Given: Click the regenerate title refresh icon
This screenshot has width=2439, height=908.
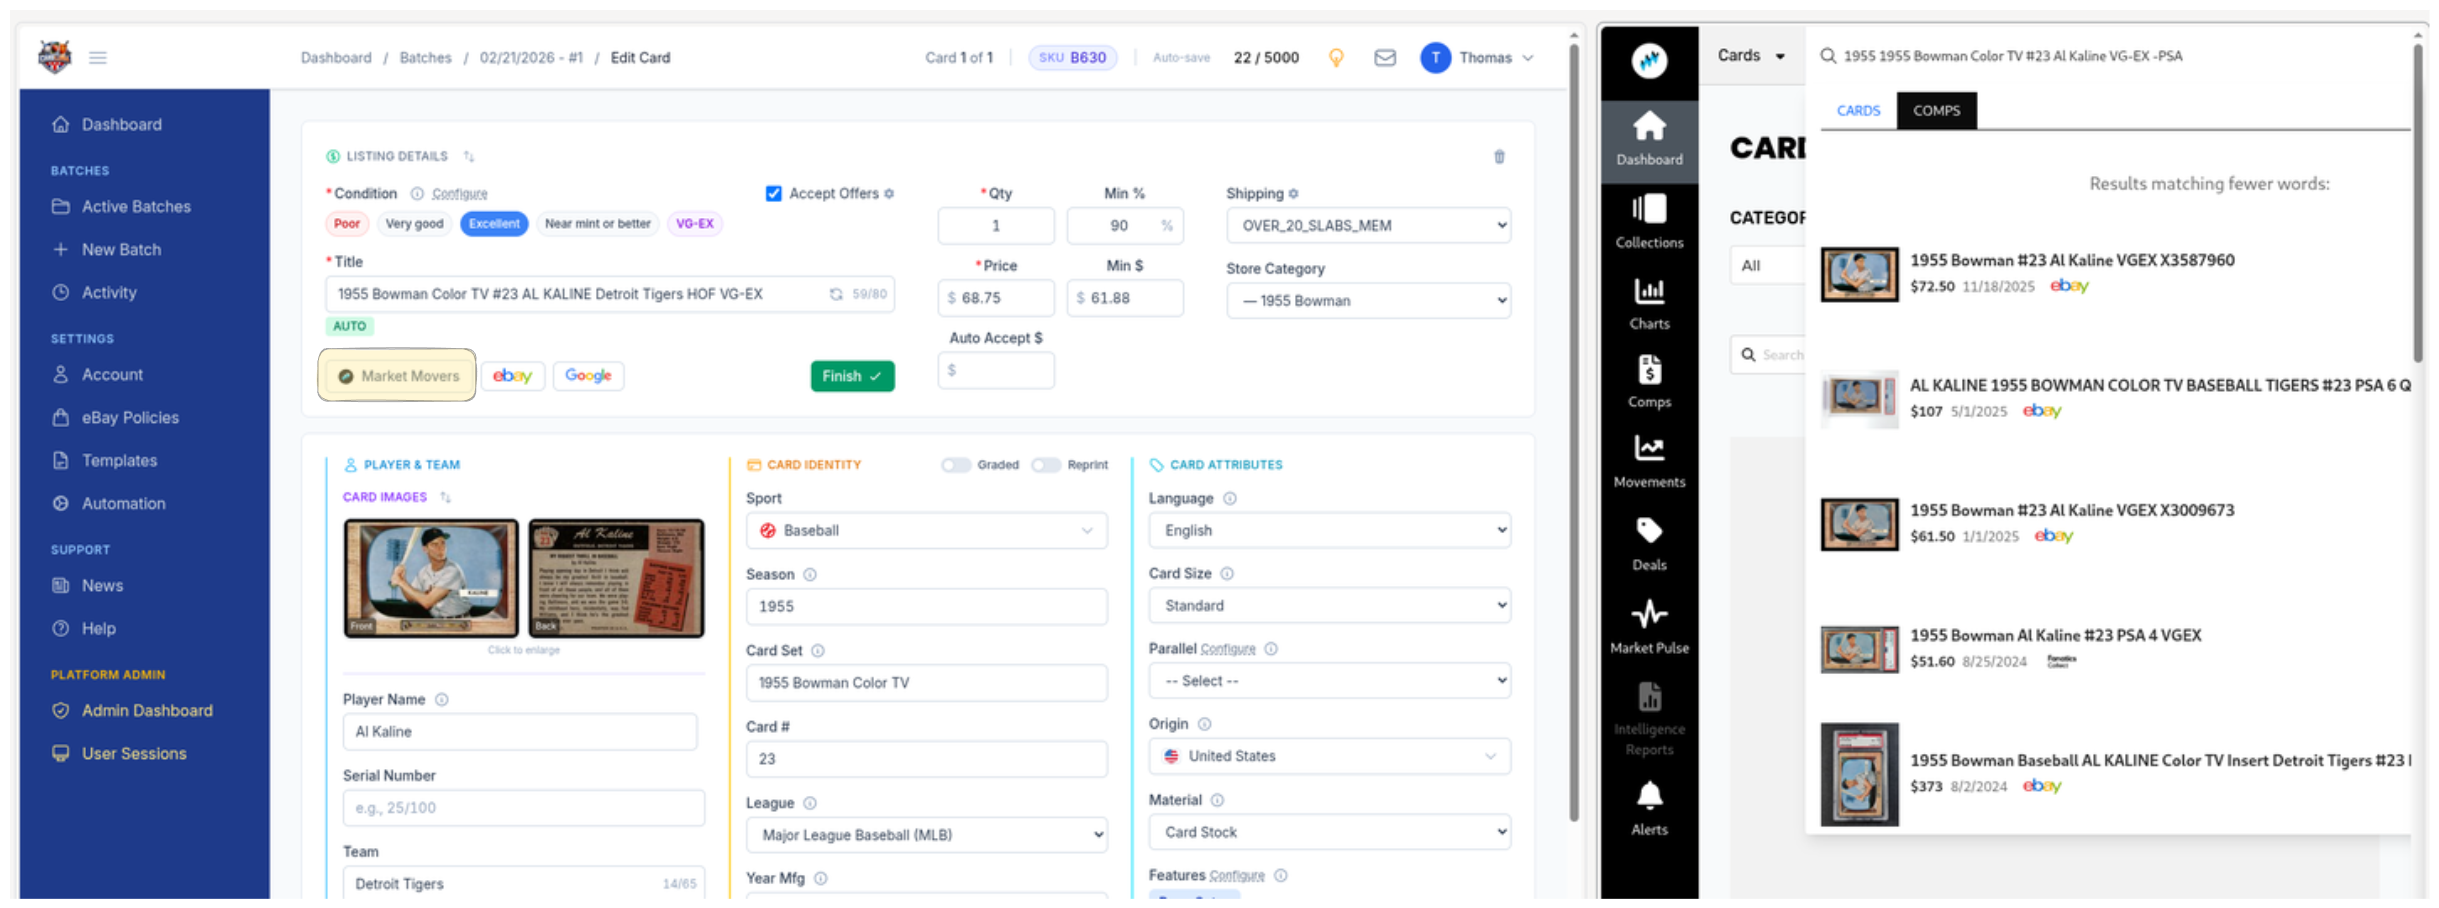Looking at the screenshot, I should pyautogui.click(x=836, y=294).
